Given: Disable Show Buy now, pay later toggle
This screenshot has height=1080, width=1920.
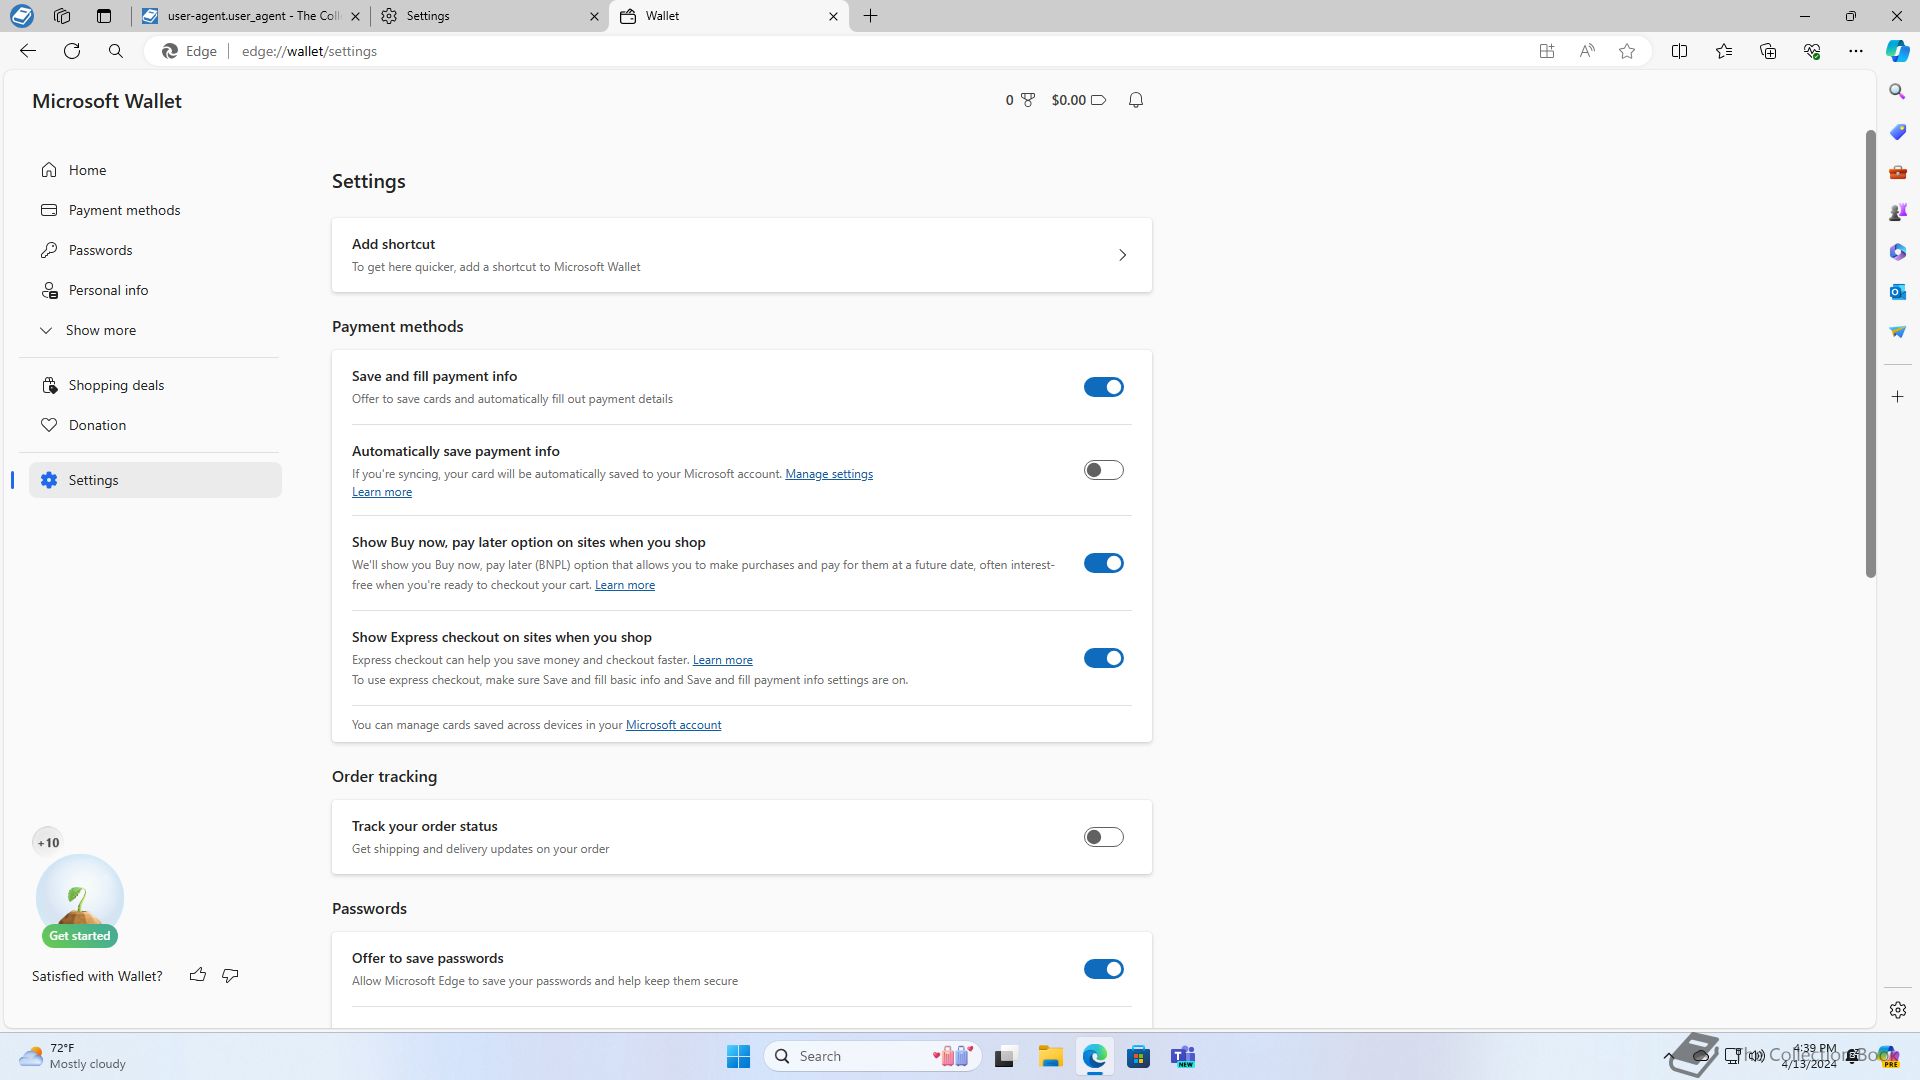Looking at the screenshot, I should (x=1104, y=563).
